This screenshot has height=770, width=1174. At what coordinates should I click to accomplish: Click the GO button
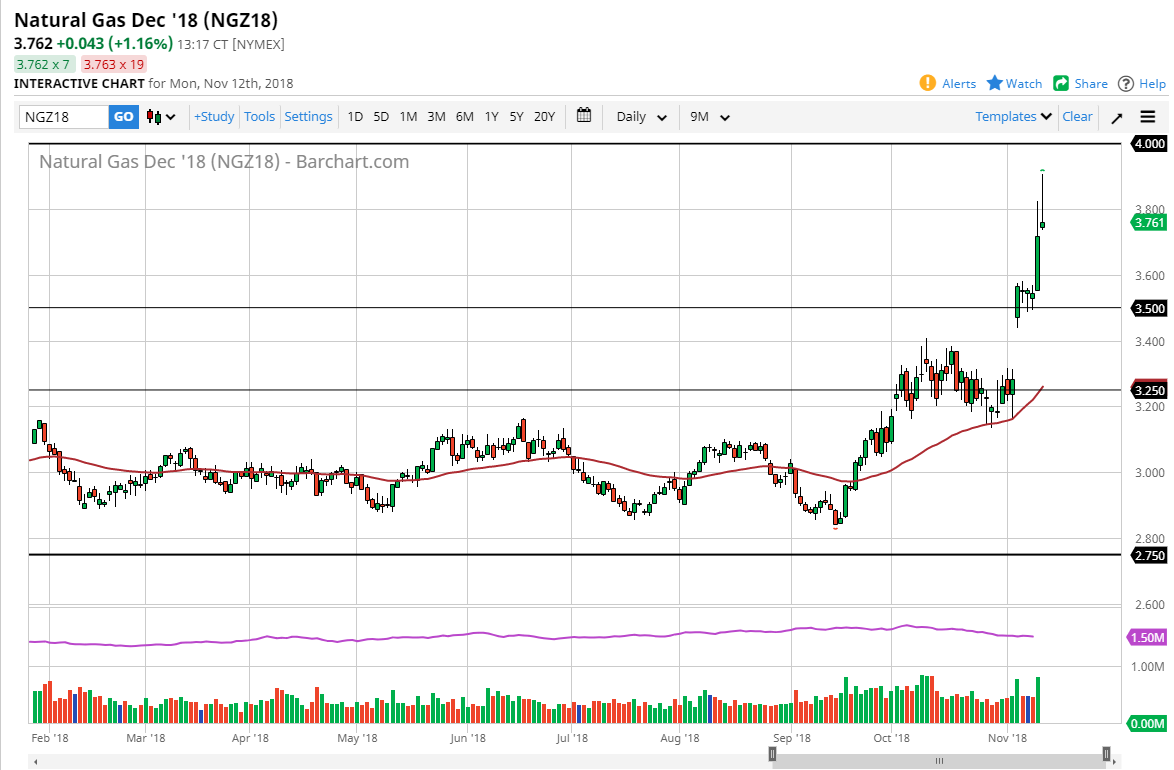[x=124, y=117]
